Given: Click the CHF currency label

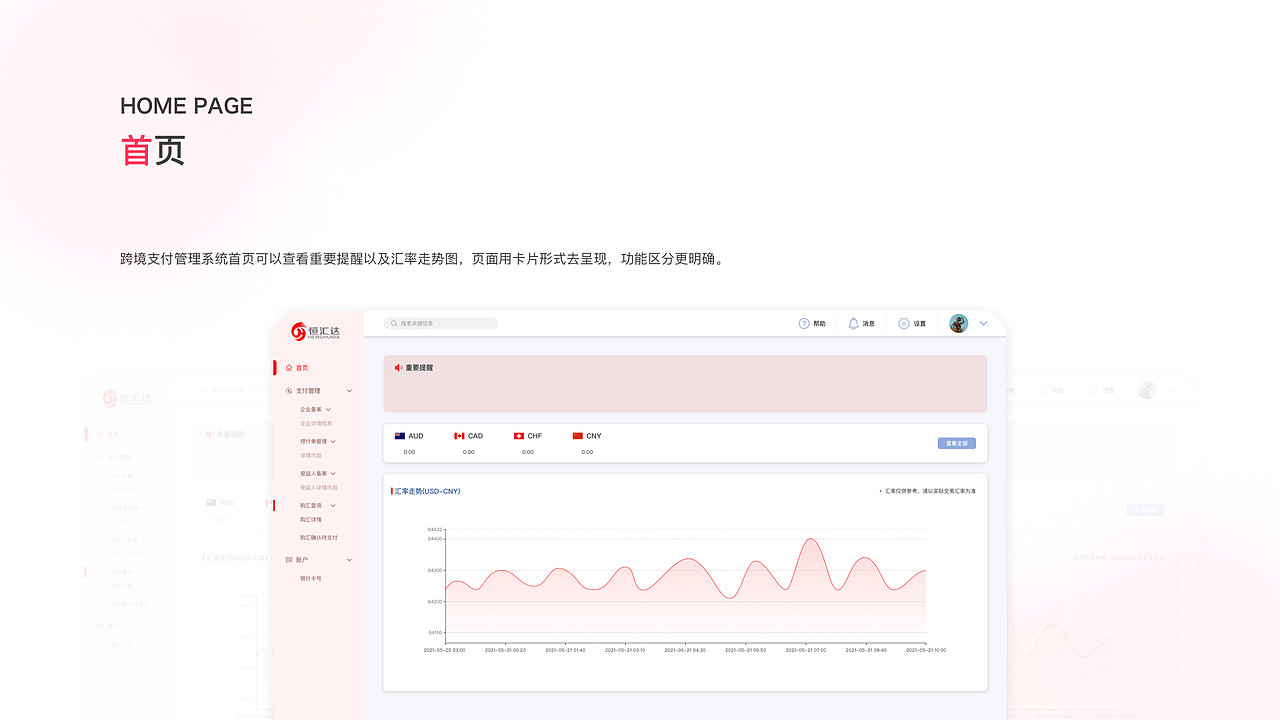Looking at the screenshot, I should click(535, 436).
